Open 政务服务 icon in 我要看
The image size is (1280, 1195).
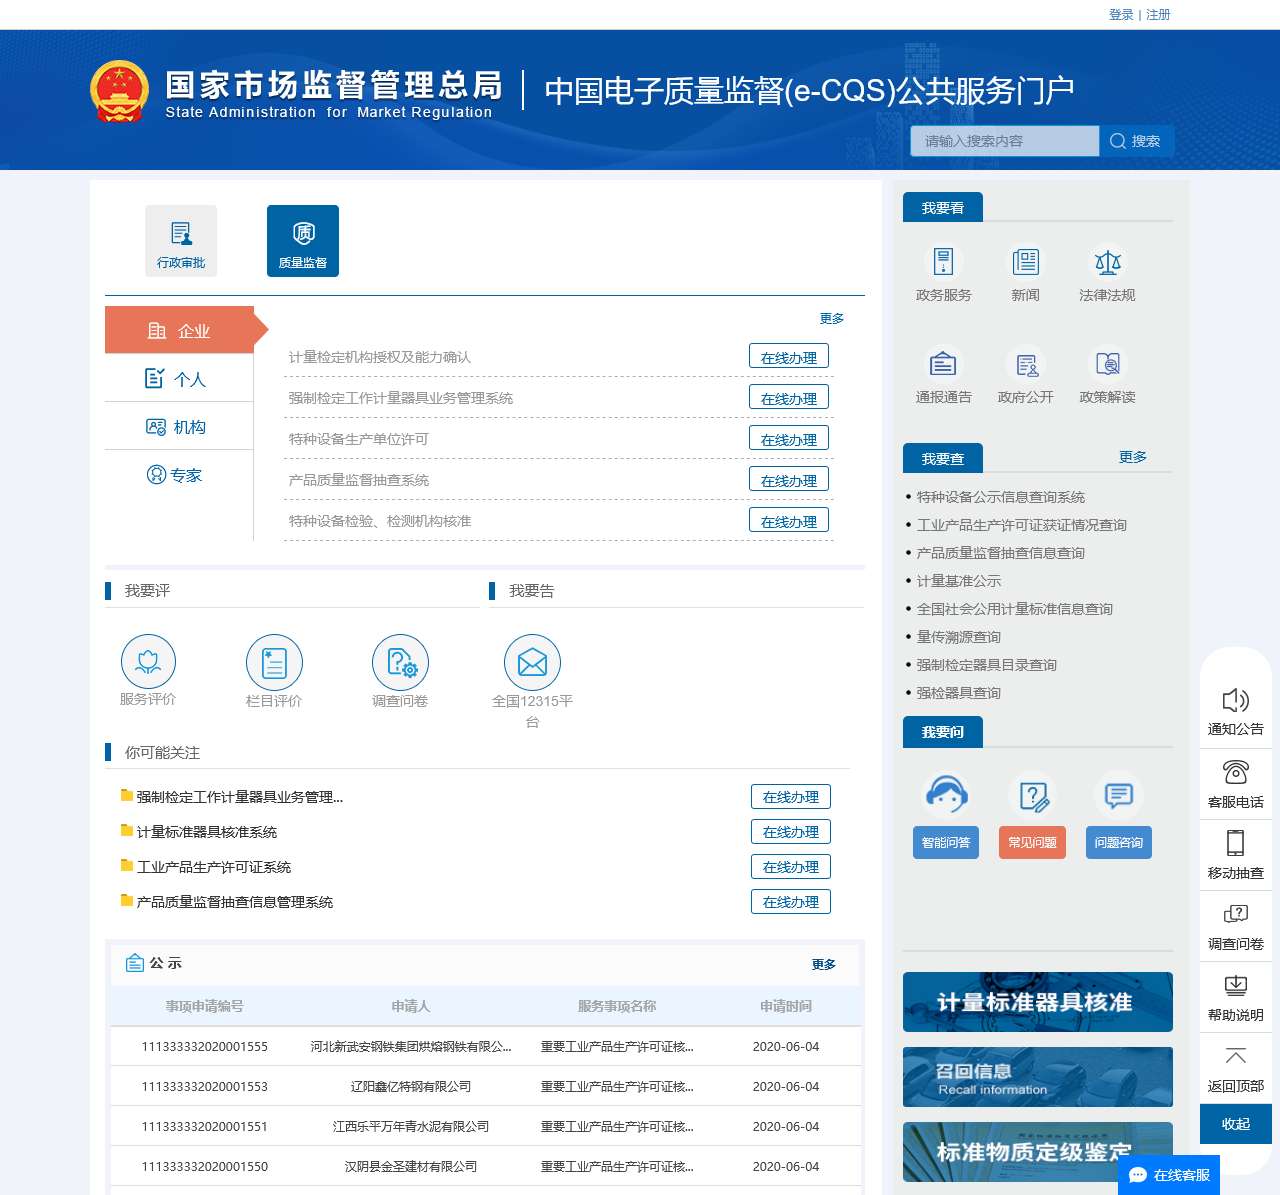(943, 262)
